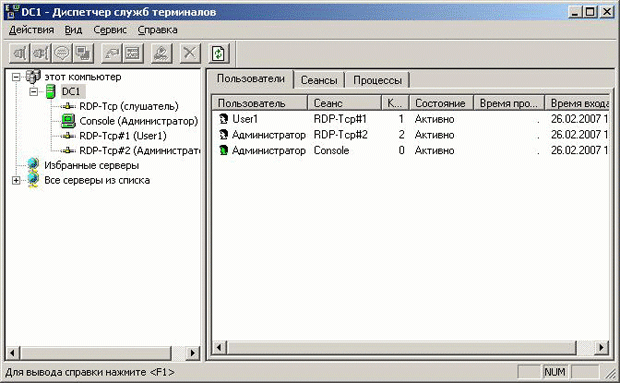Click the Send Message speech bubble icon

coord(62,53)
